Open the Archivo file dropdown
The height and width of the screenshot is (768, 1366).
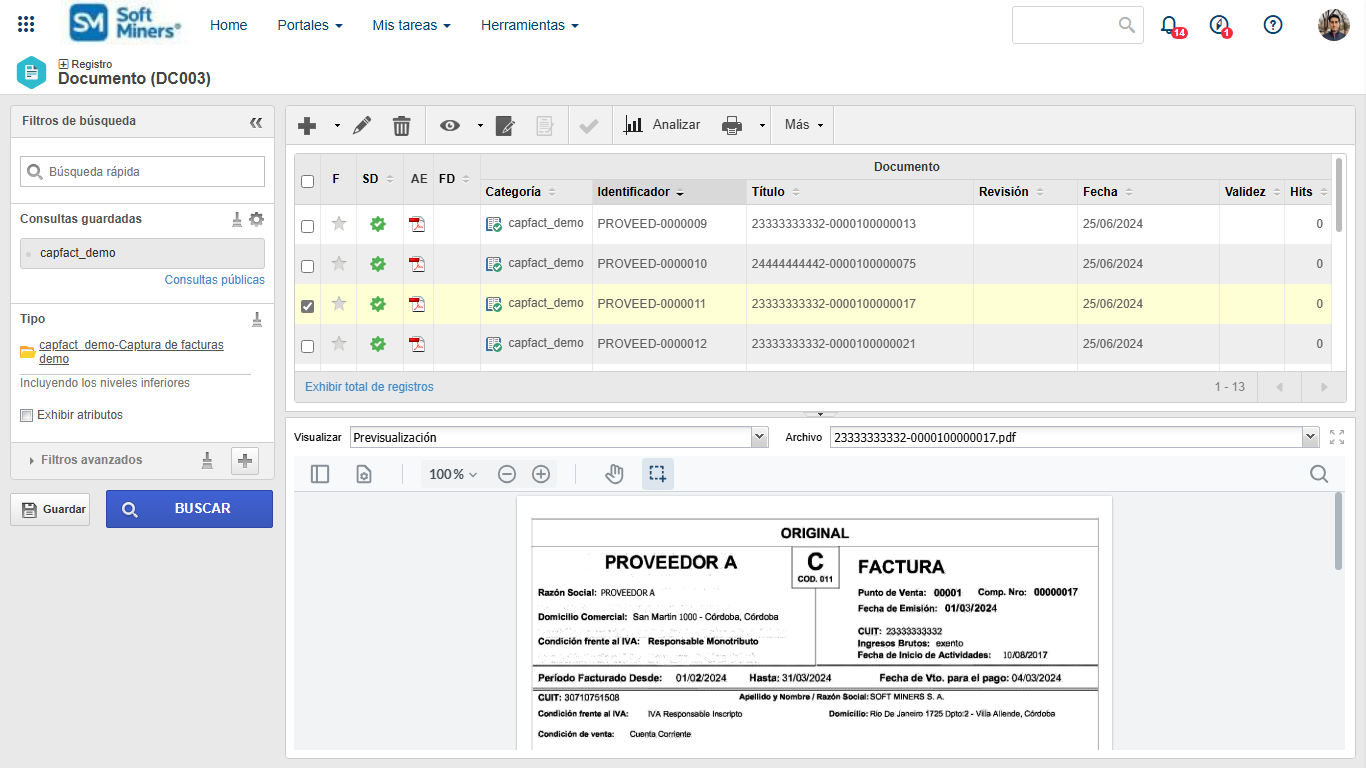coord(1310,437)
